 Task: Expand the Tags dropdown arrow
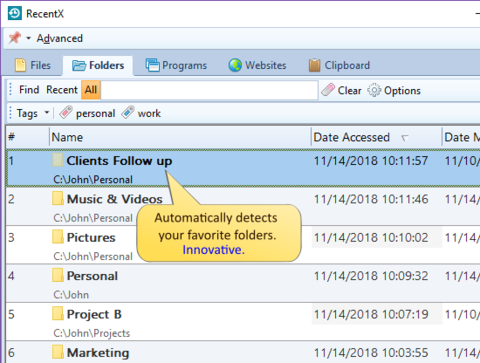(x=47, y=113)
